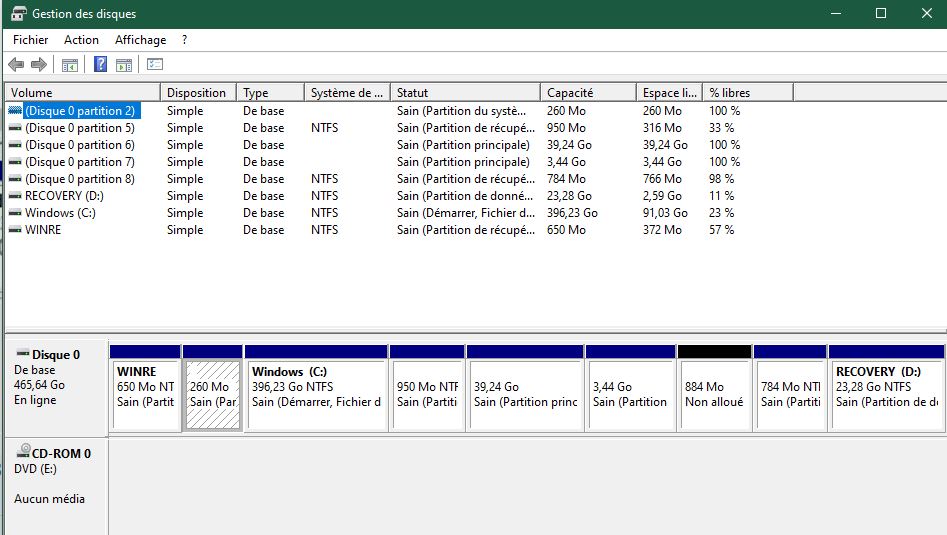Sort by the Statut column header
The image size is (947, 535).
465,92
